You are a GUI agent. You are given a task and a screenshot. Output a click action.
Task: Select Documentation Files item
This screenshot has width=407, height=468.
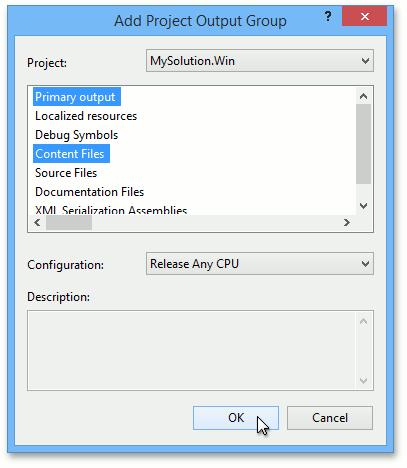coord(89,192)
